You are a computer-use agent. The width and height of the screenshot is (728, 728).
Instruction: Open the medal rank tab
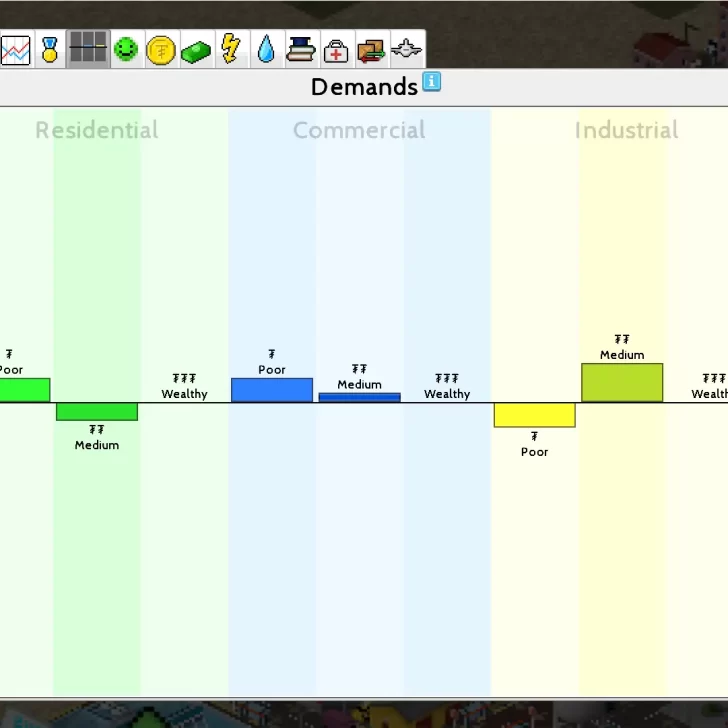click(x=50, y=49)
